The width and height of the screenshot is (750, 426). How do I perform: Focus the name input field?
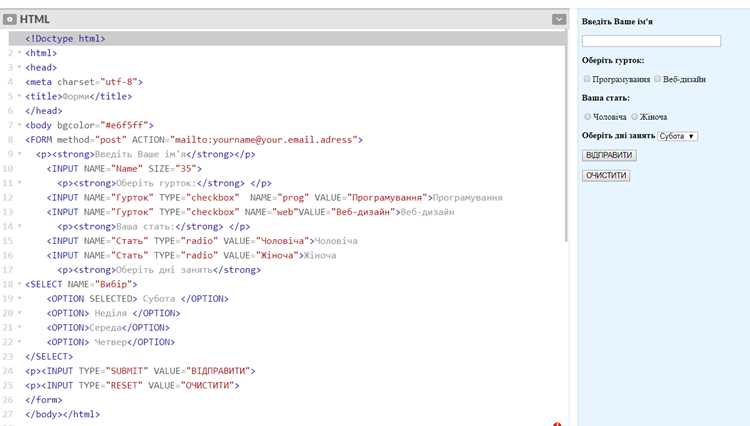click(x=651, y=41)
